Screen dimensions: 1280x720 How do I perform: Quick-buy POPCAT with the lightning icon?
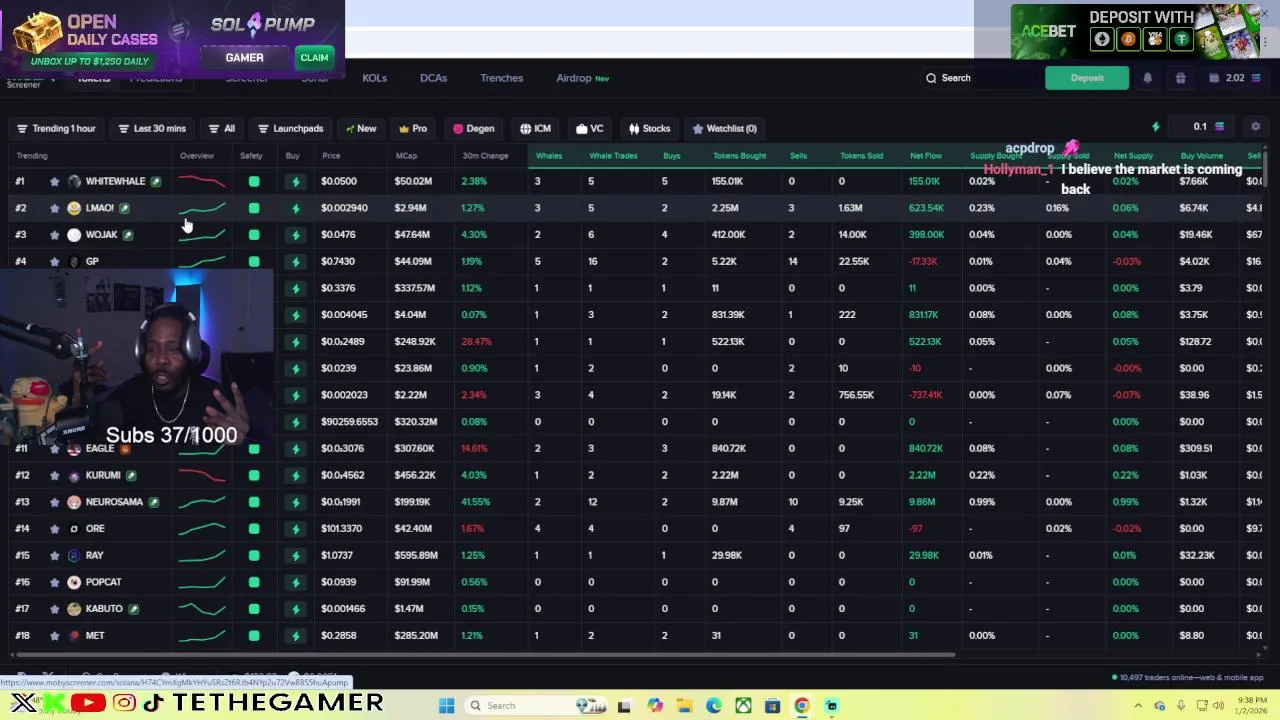point(295,582)
